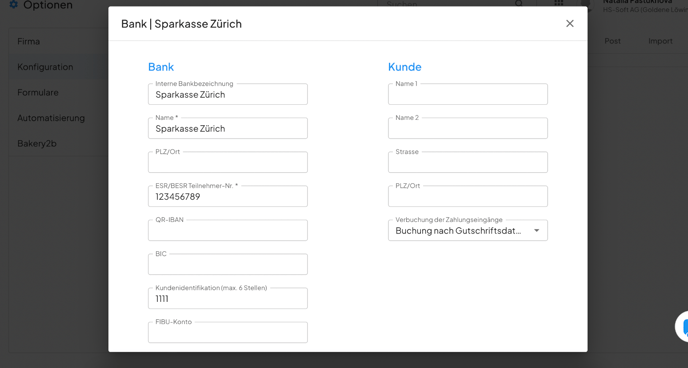688x368 pixels.
Task: Open the apps grid icon
Action: (x=558, y=4)
